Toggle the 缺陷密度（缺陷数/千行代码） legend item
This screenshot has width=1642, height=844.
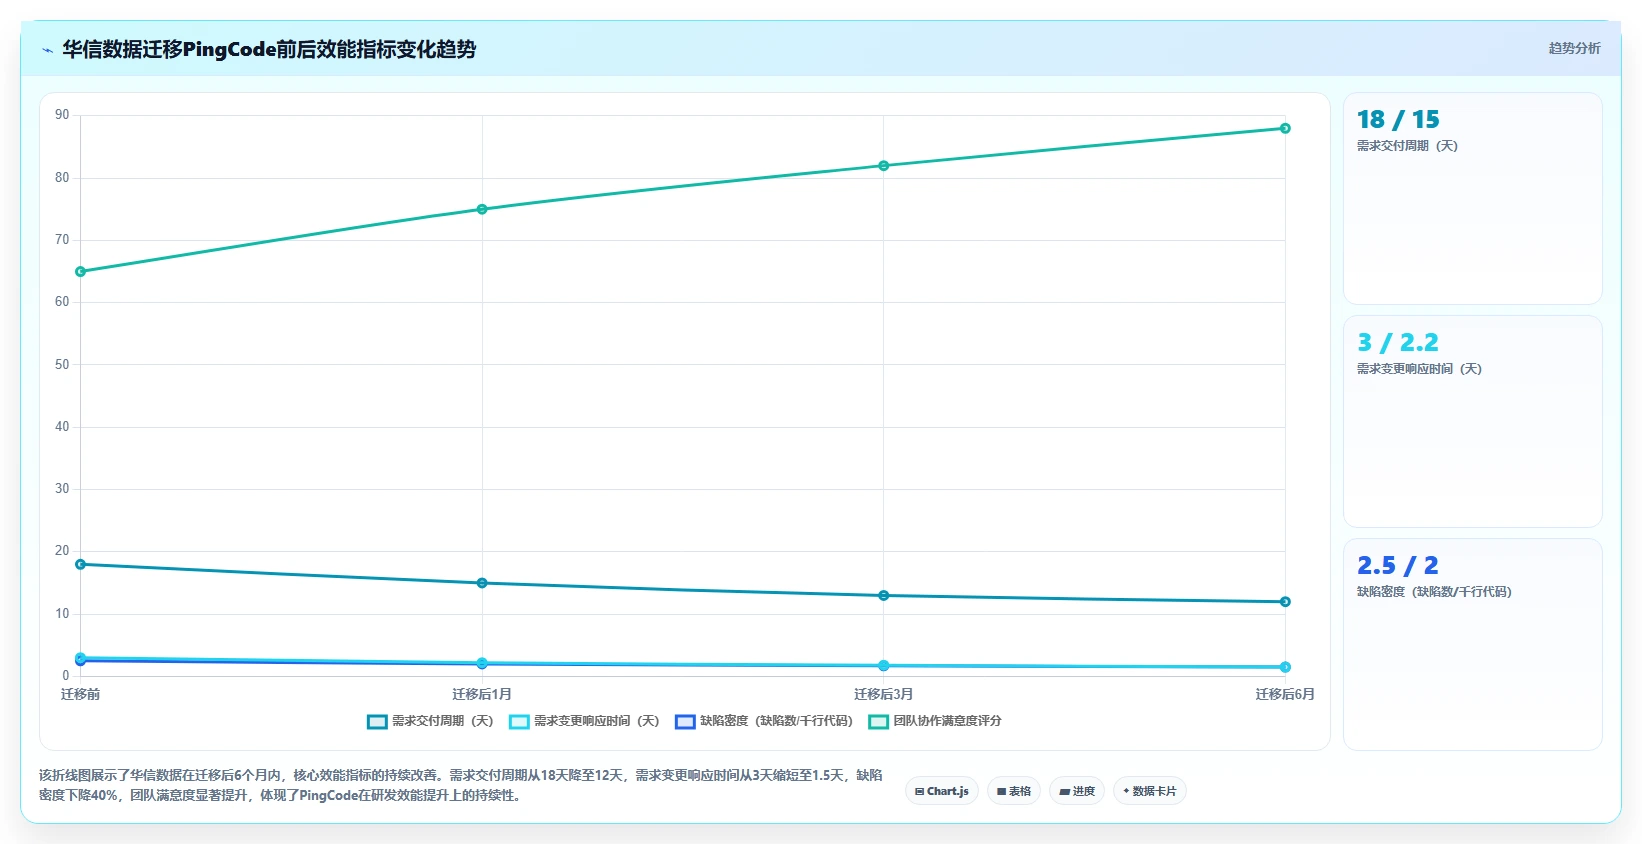point(765,721)
